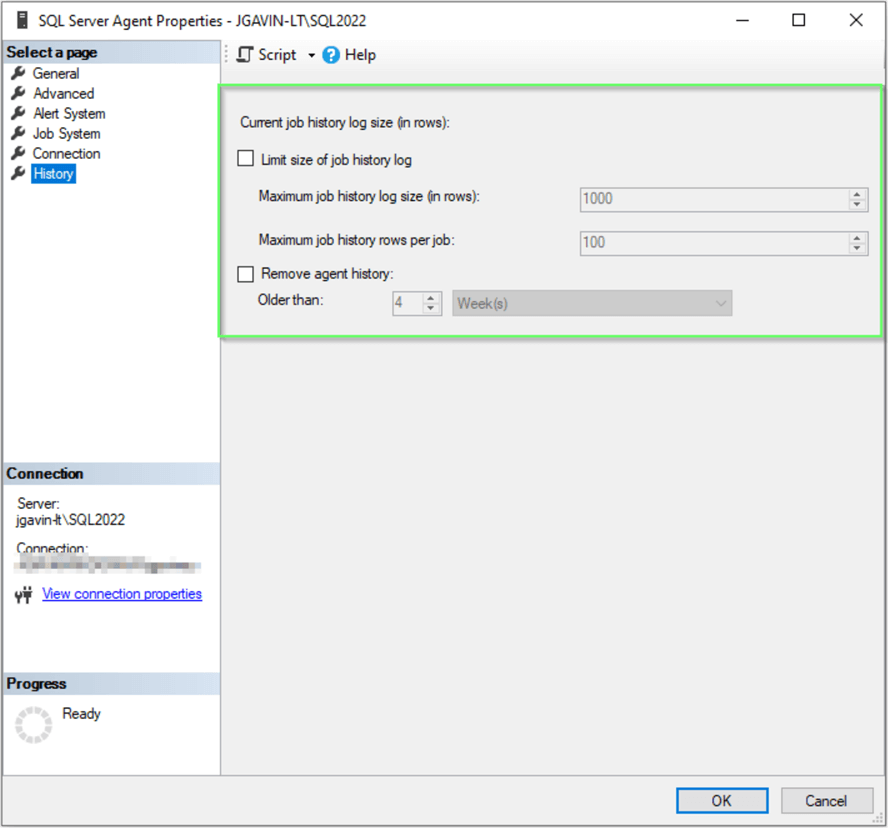
Task: Click the connection properties plug icon
Action: pos(24,595)
